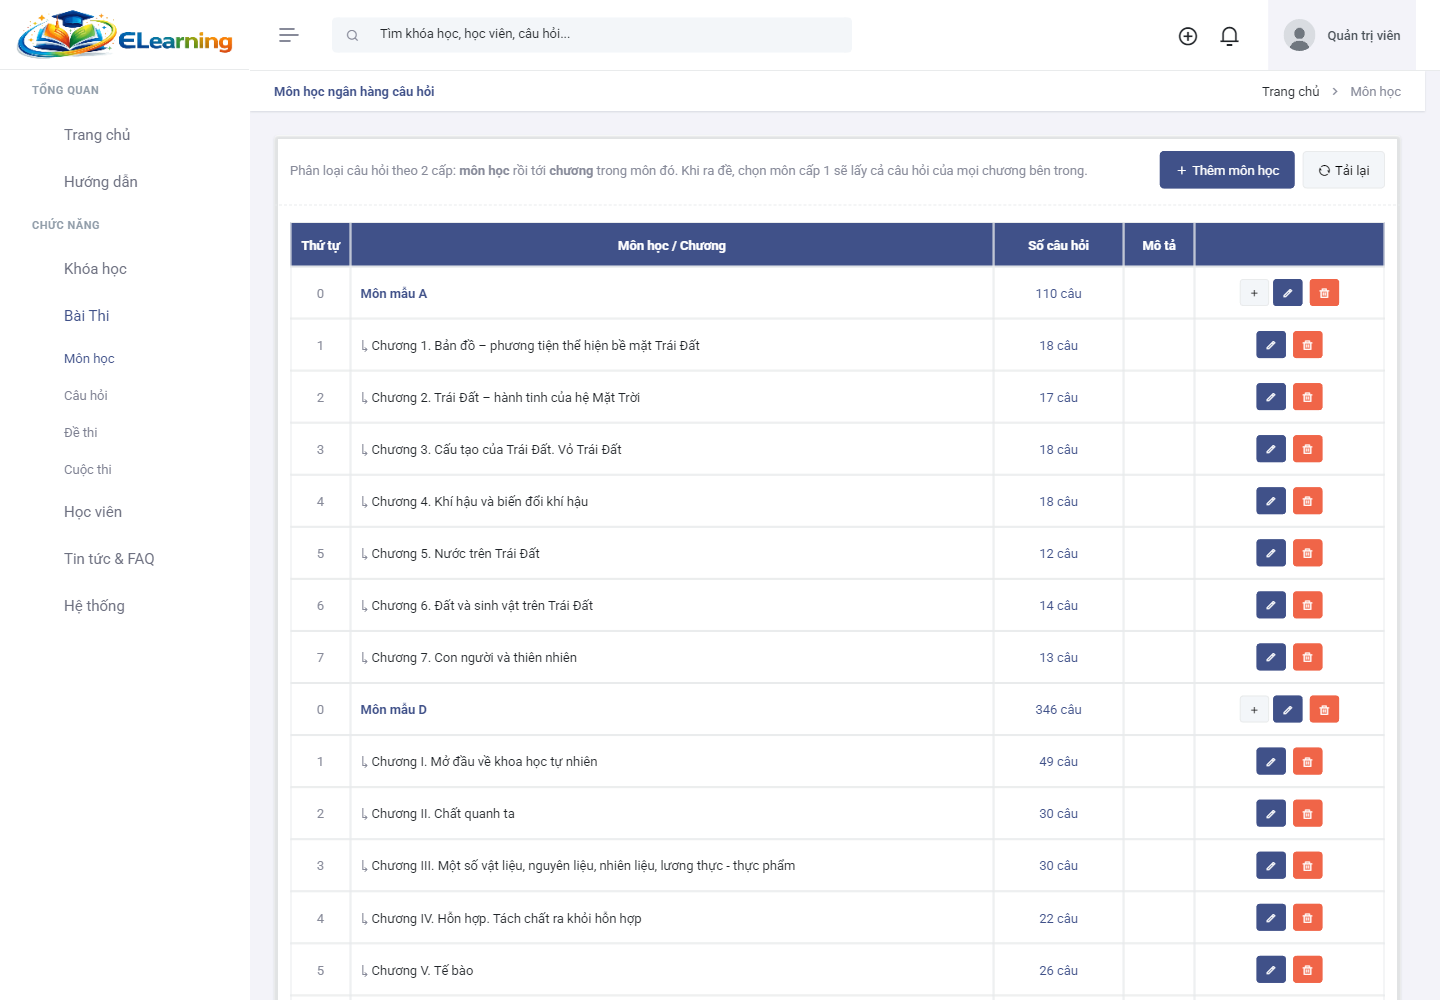Select Cuộc thi submenu item
This screenshot has width=1440, height=1000.
[x=88, y=470]
